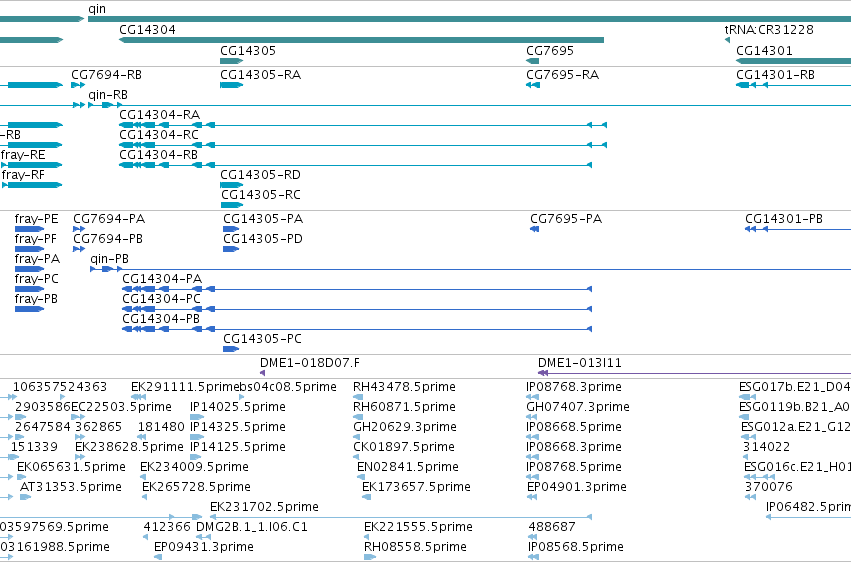Click protein fray-PA
Screen dimensions: 851x562
click(29, 269)
